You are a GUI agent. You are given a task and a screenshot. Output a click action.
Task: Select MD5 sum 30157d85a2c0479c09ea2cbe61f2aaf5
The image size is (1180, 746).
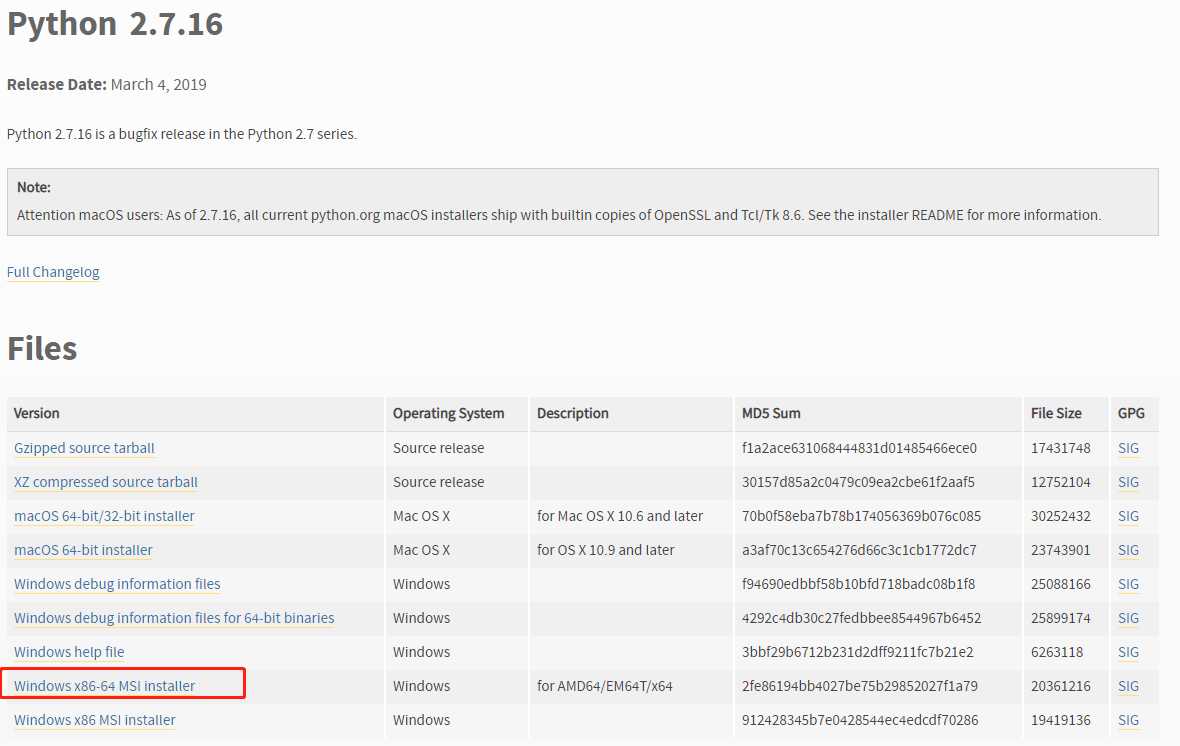(x=858, y=482)
